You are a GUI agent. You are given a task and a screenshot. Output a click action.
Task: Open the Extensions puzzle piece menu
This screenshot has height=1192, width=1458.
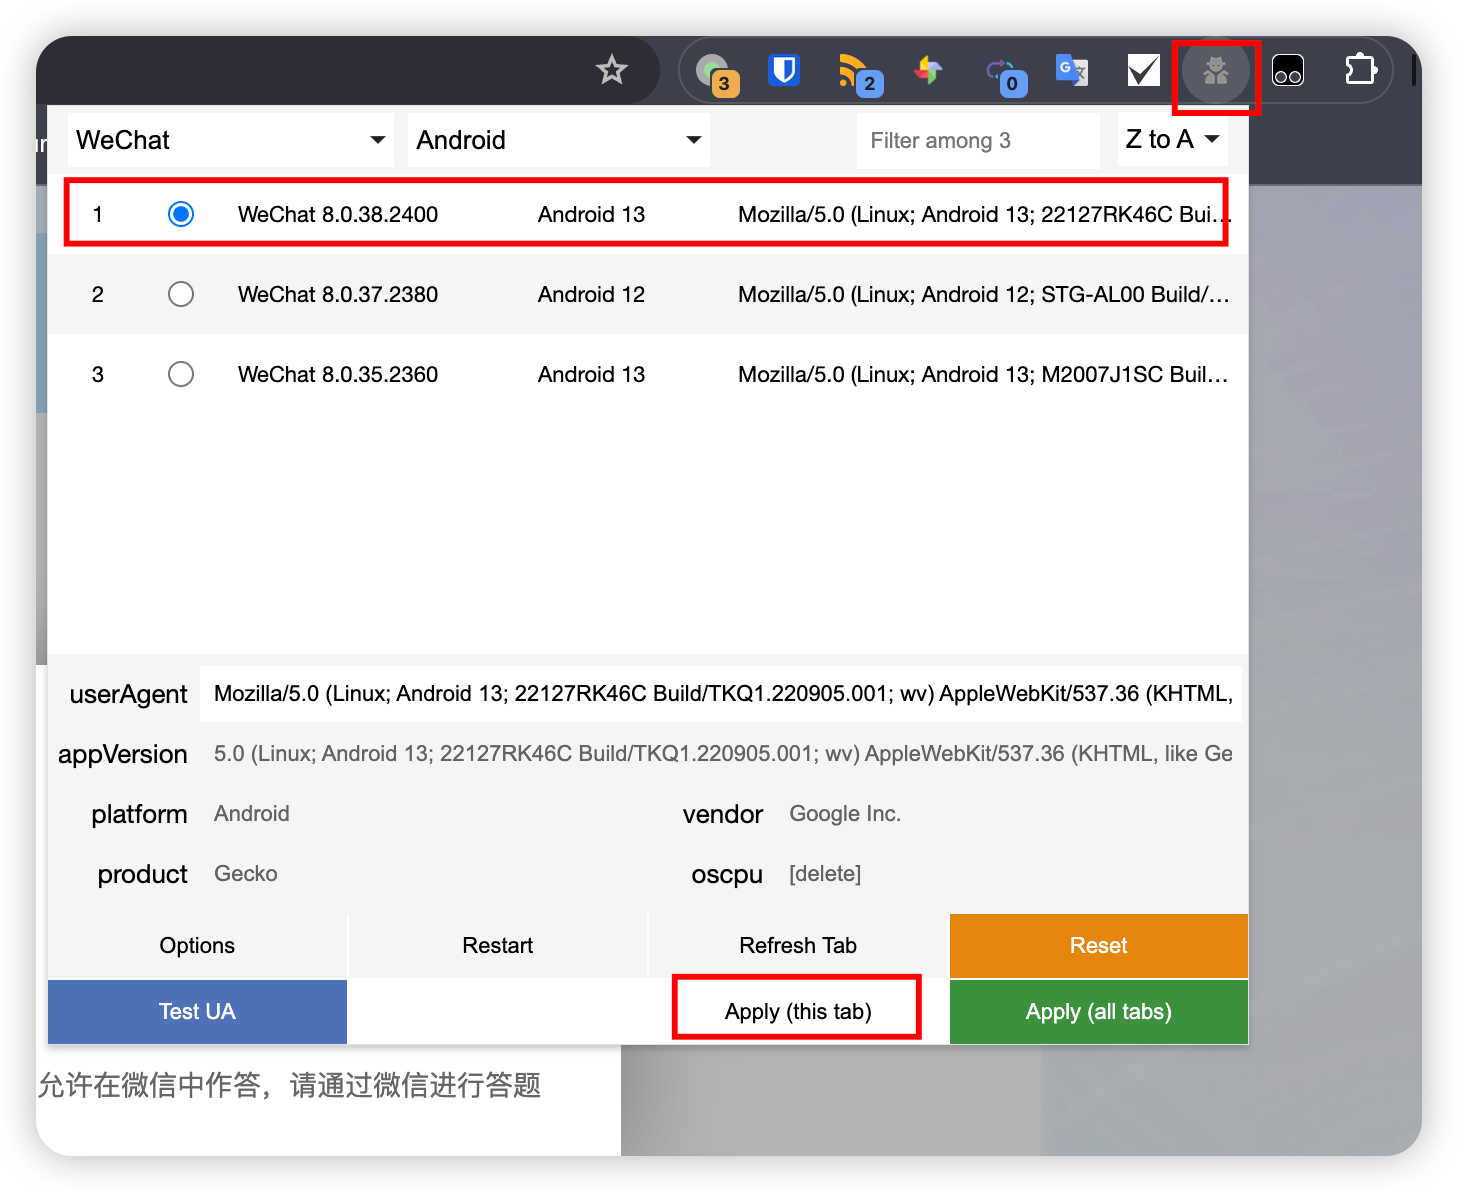coord(1360,70)
